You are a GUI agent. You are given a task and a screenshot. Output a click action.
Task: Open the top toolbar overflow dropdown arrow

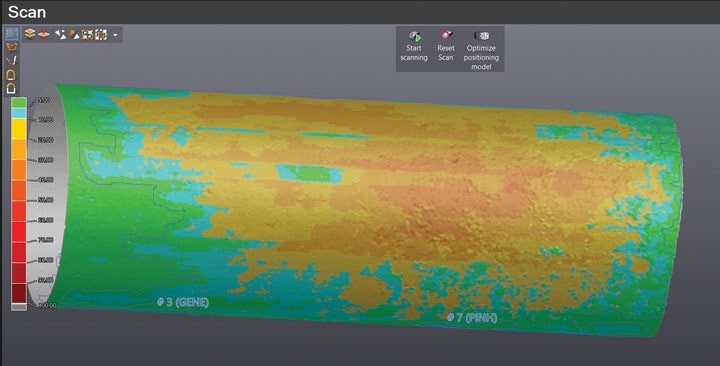tap(115, 35)
